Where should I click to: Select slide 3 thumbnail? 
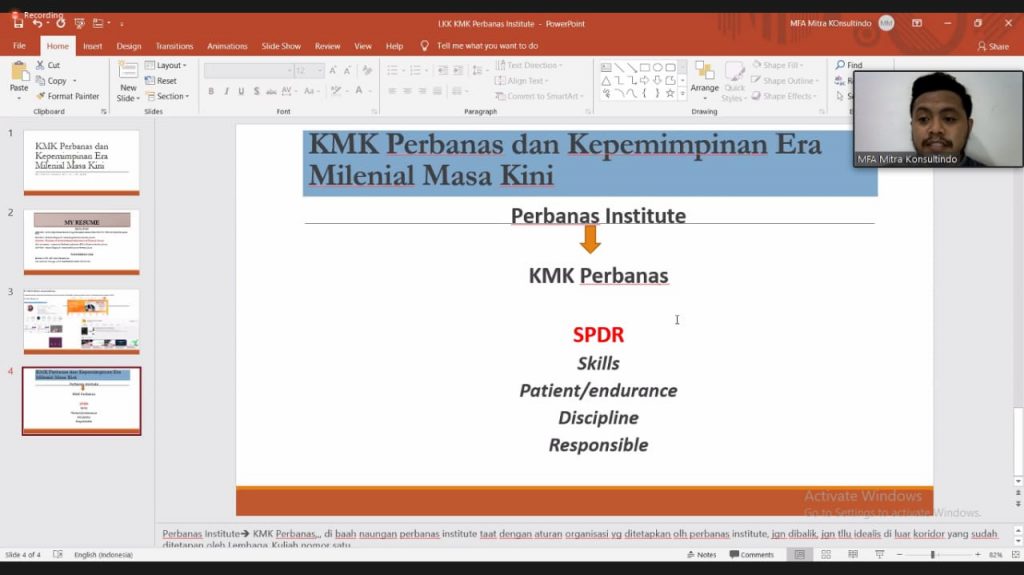(x=82, y=321)
